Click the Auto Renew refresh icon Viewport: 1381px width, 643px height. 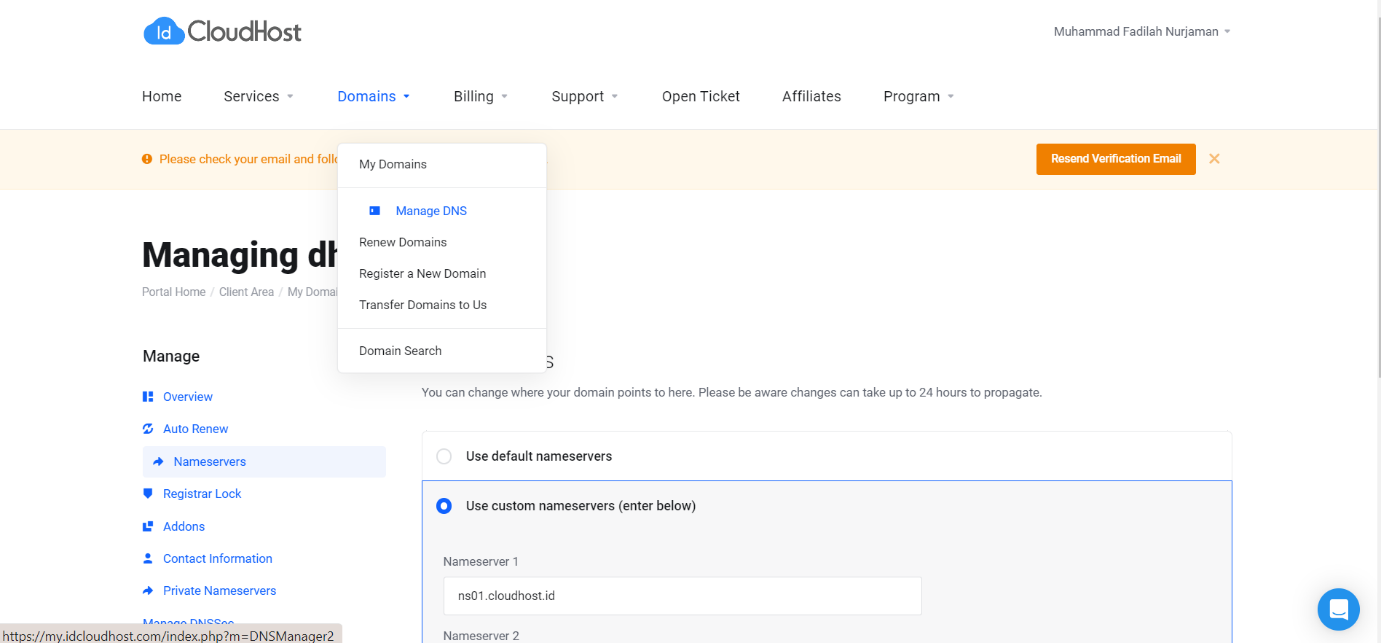(x=148, y=429)
